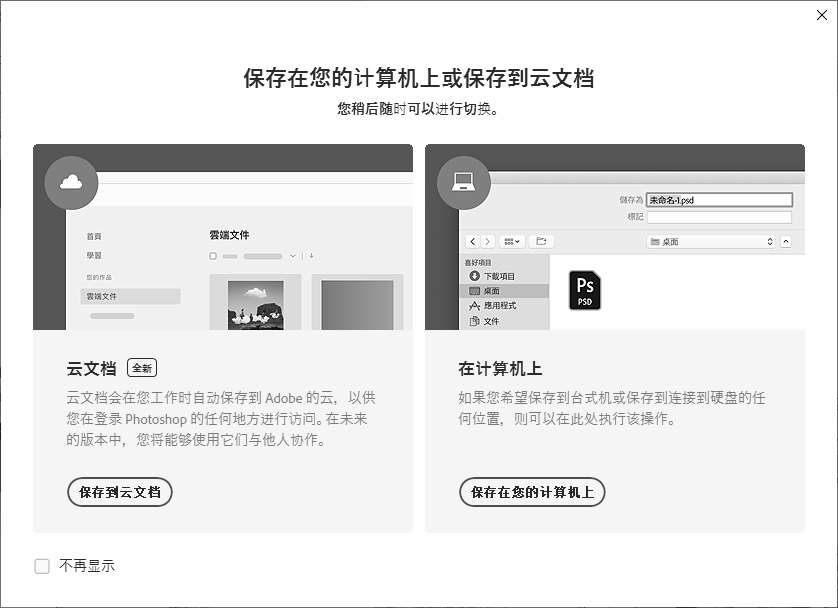Click the cloud icon on the cloud card
The width and height of the screenshot is (838, 608).
tap(71, 183)
